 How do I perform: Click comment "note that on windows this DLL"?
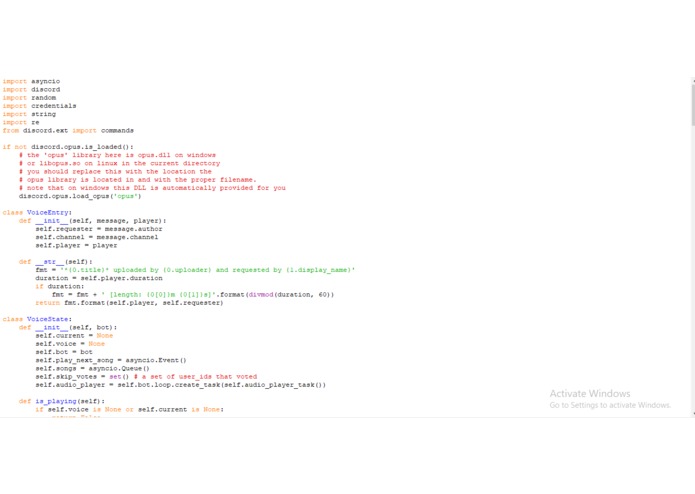pyautogui.click(x=152, y=188)
